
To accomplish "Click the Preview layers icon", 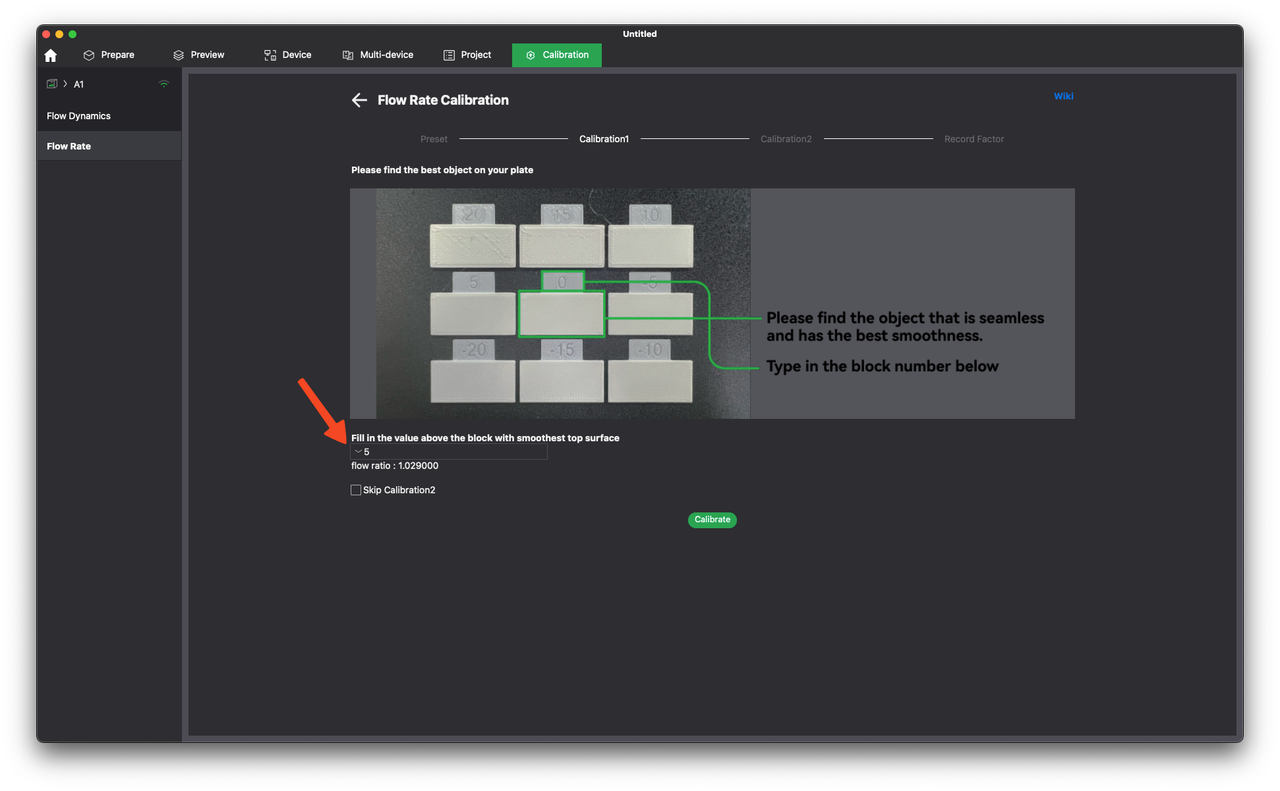I will pyautogui.click(x=178, y=55).
